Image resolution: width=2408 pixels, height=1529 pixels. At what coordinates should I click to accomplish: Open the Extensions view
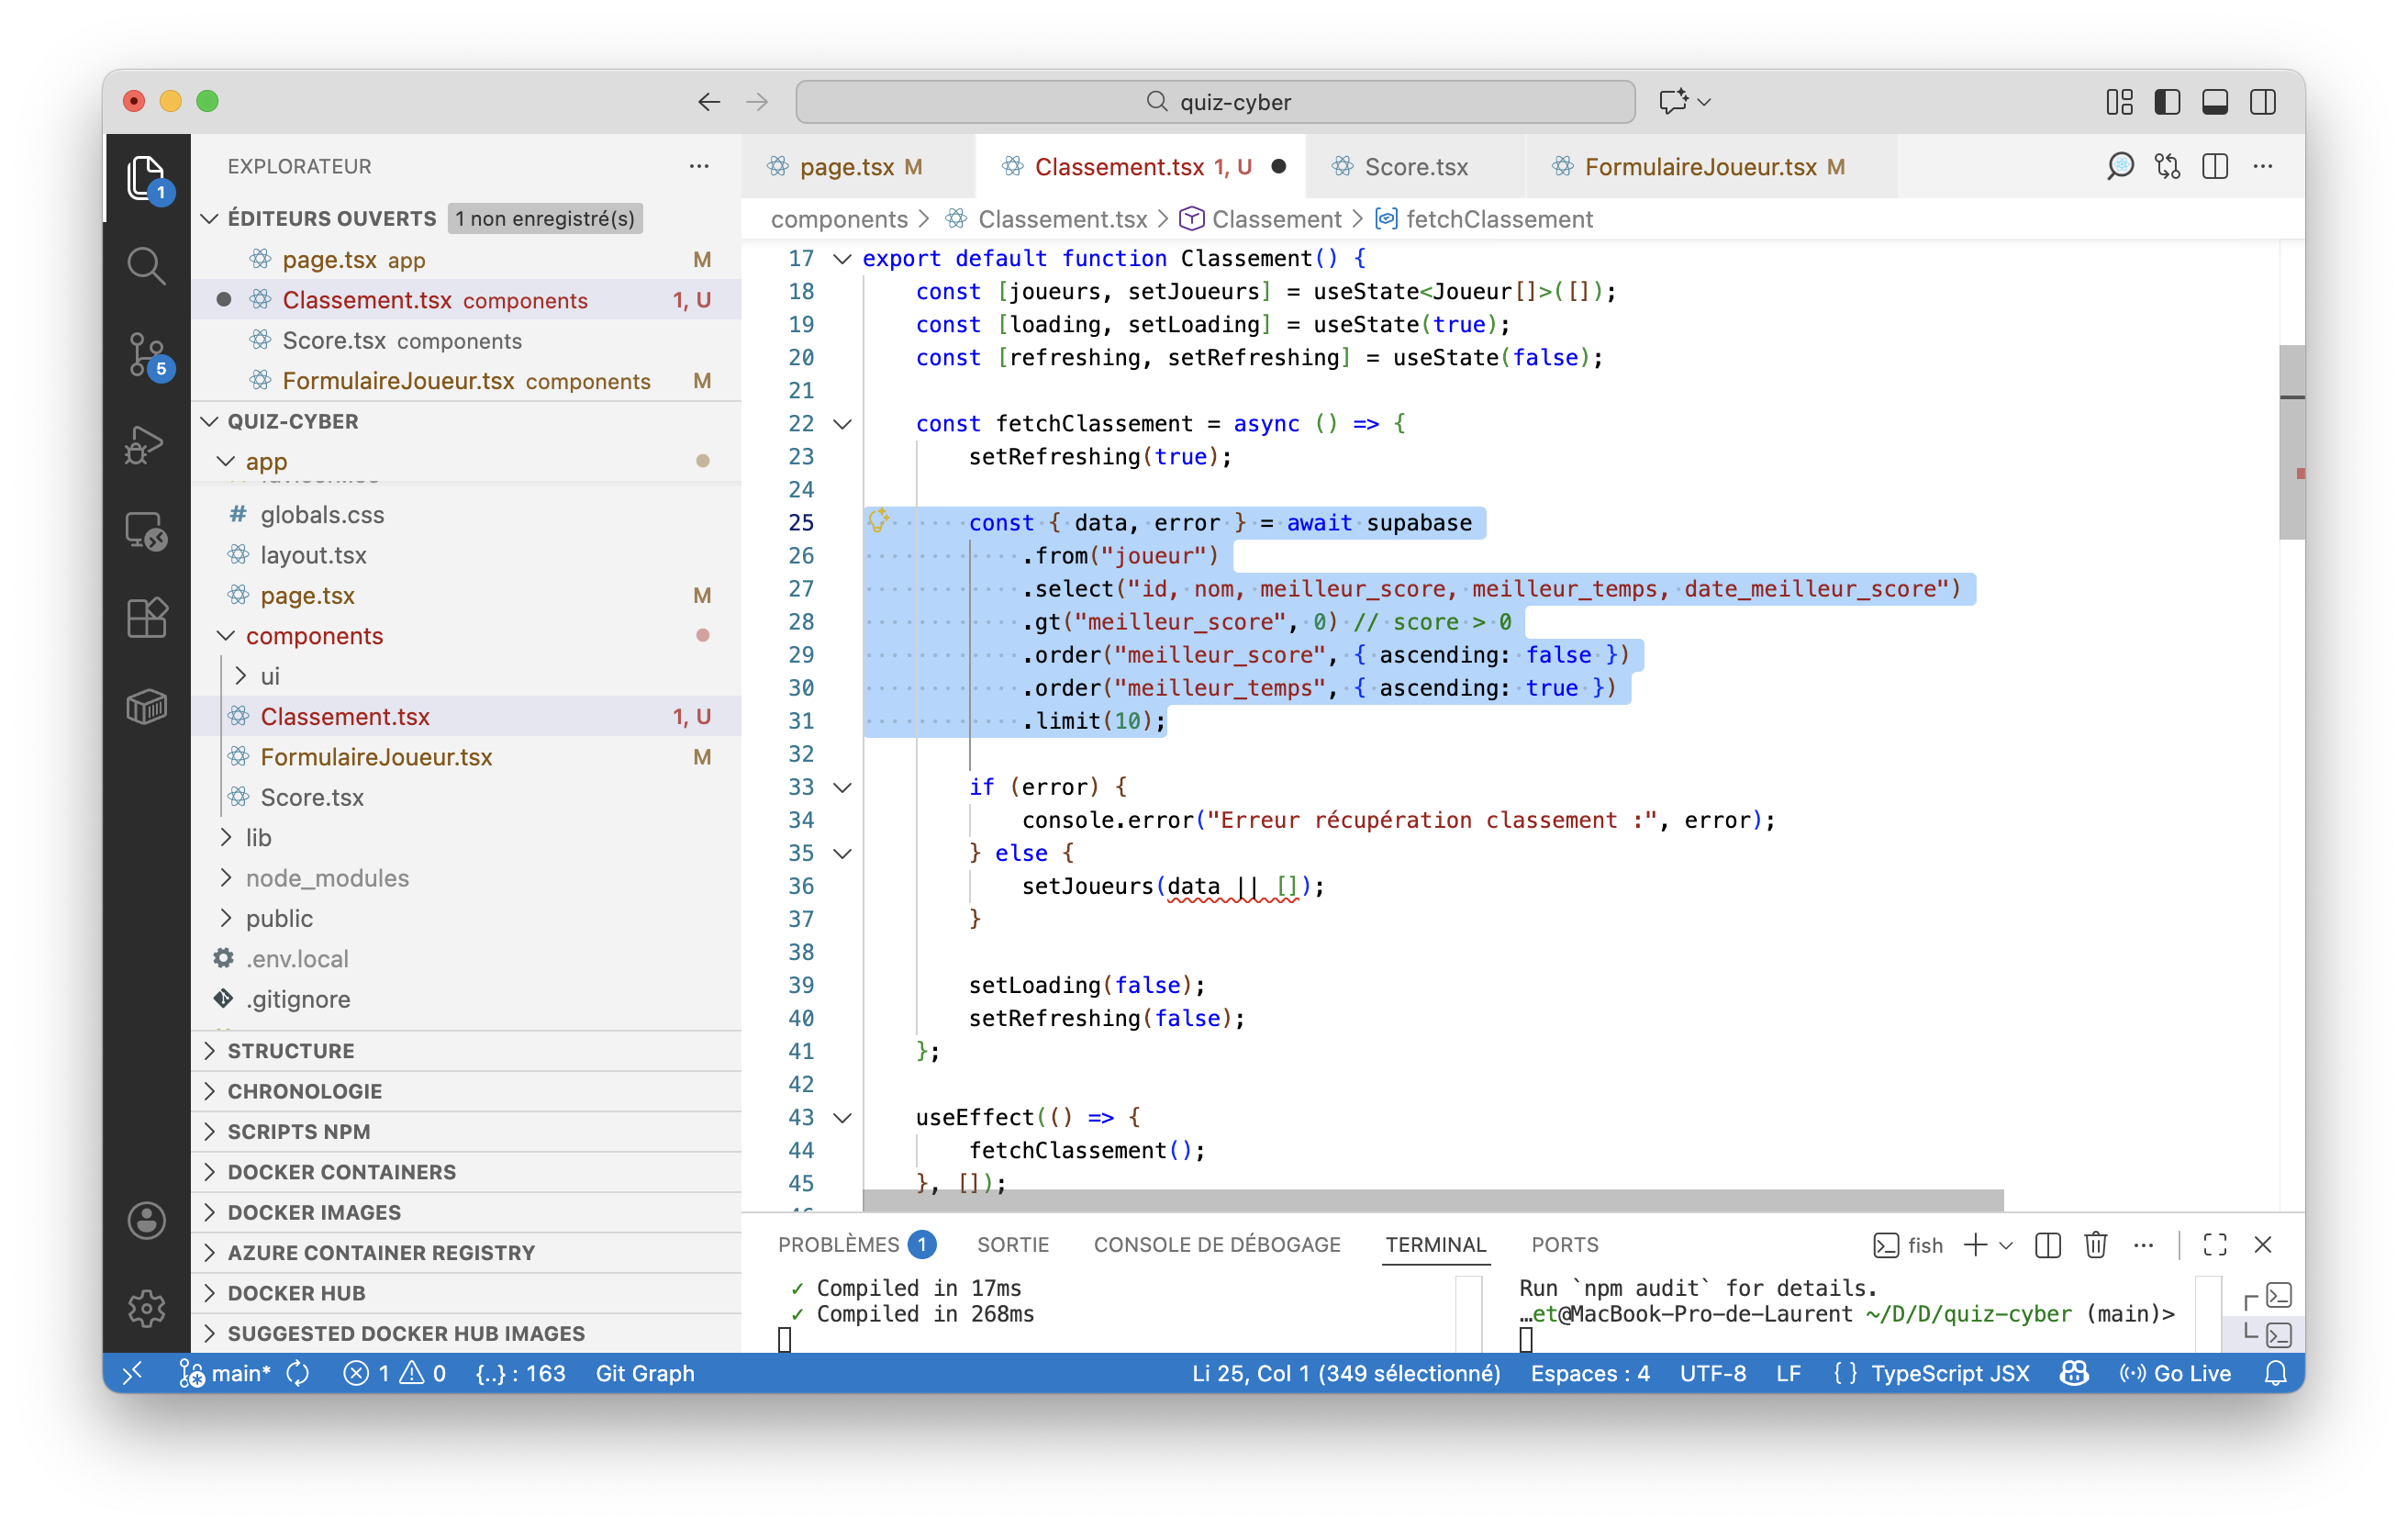click(x=146, y=618)
